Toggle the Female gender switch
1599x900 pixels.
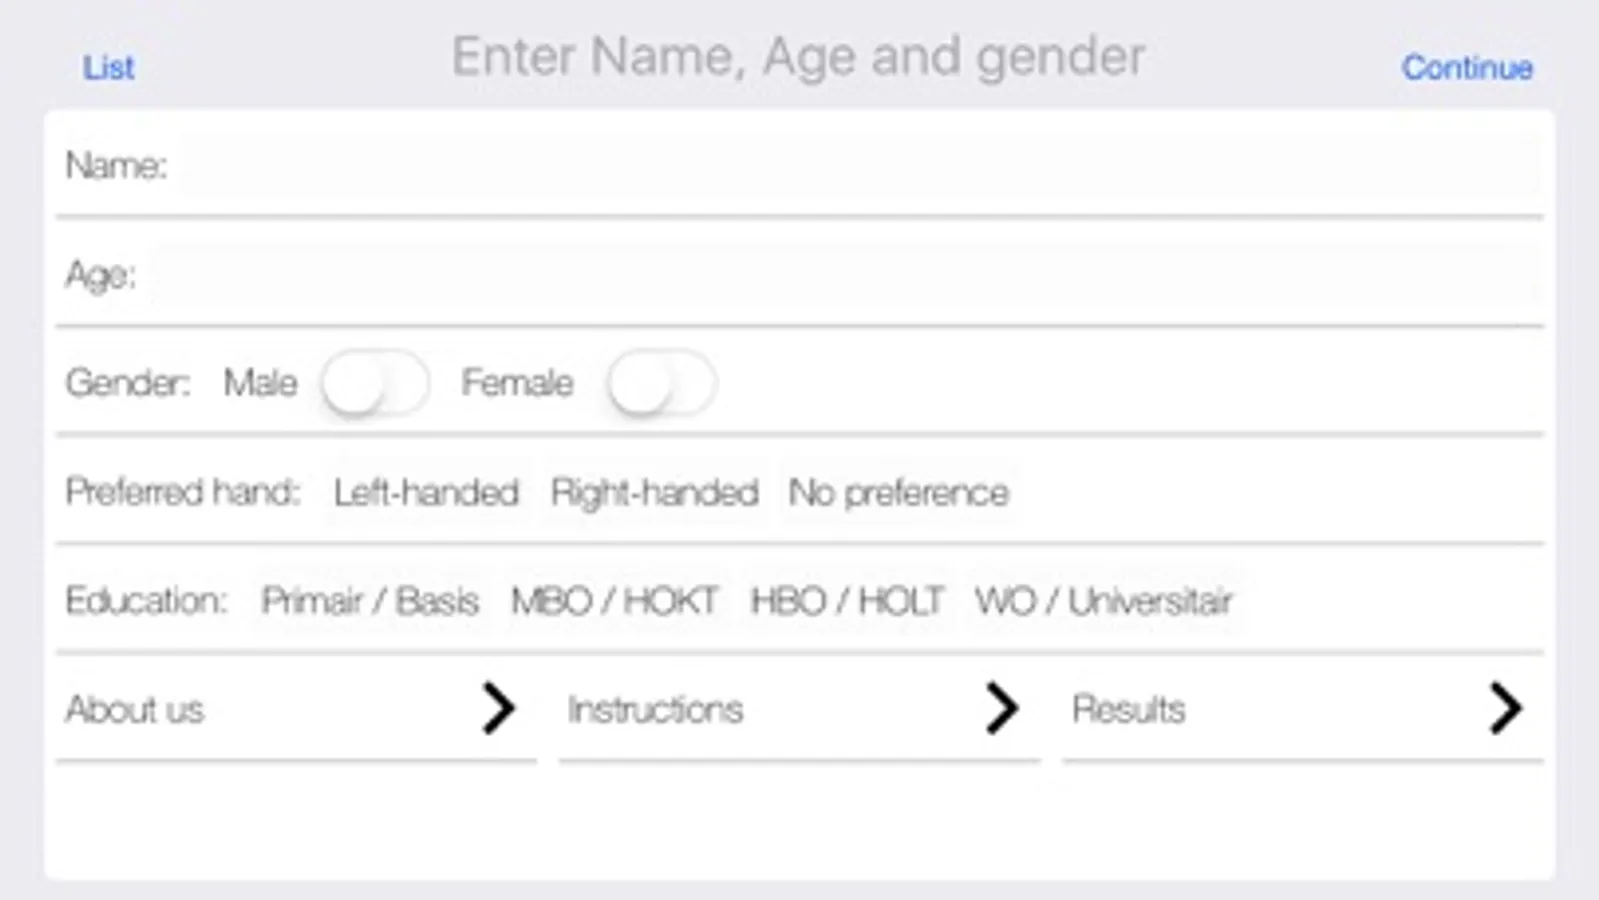(661, 383)
